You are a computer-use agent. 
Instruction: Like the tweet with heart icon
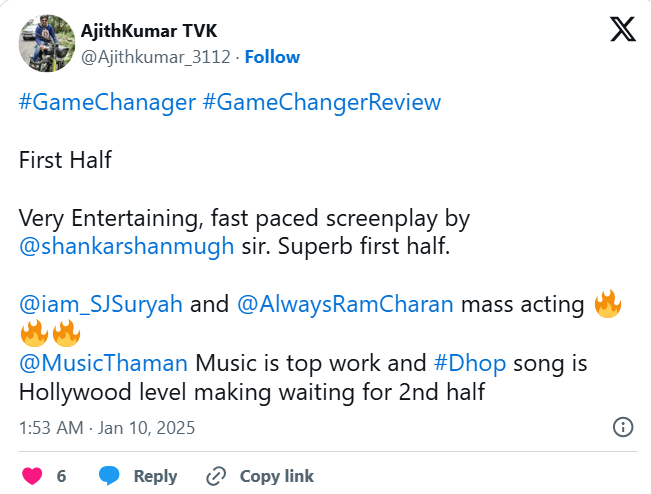[x=31, y=476]
